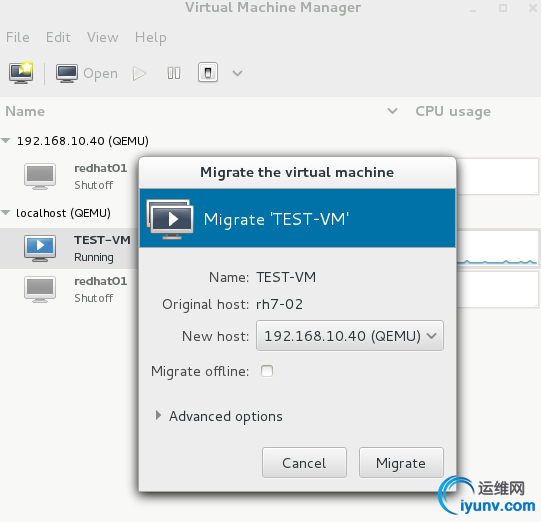Open the View menu
This screenshot has height=522, width=541.
pyautogui.click(x=102, y=37)
